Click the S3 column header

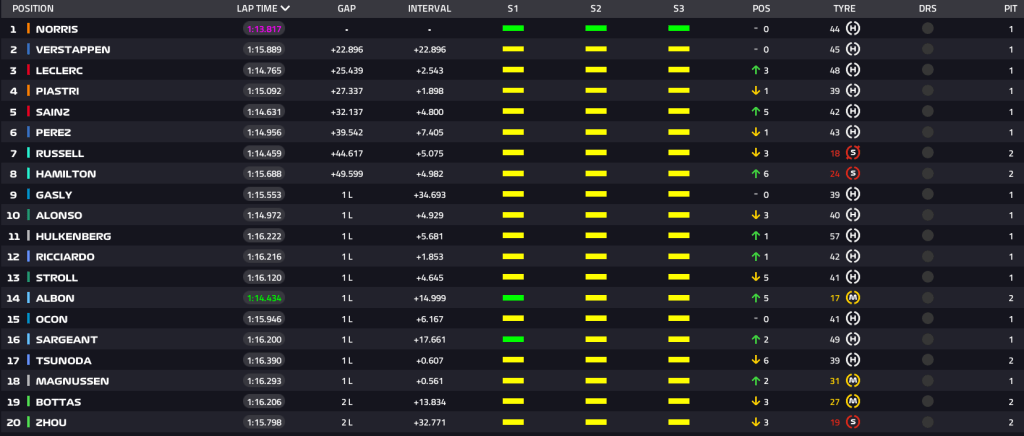679,8
